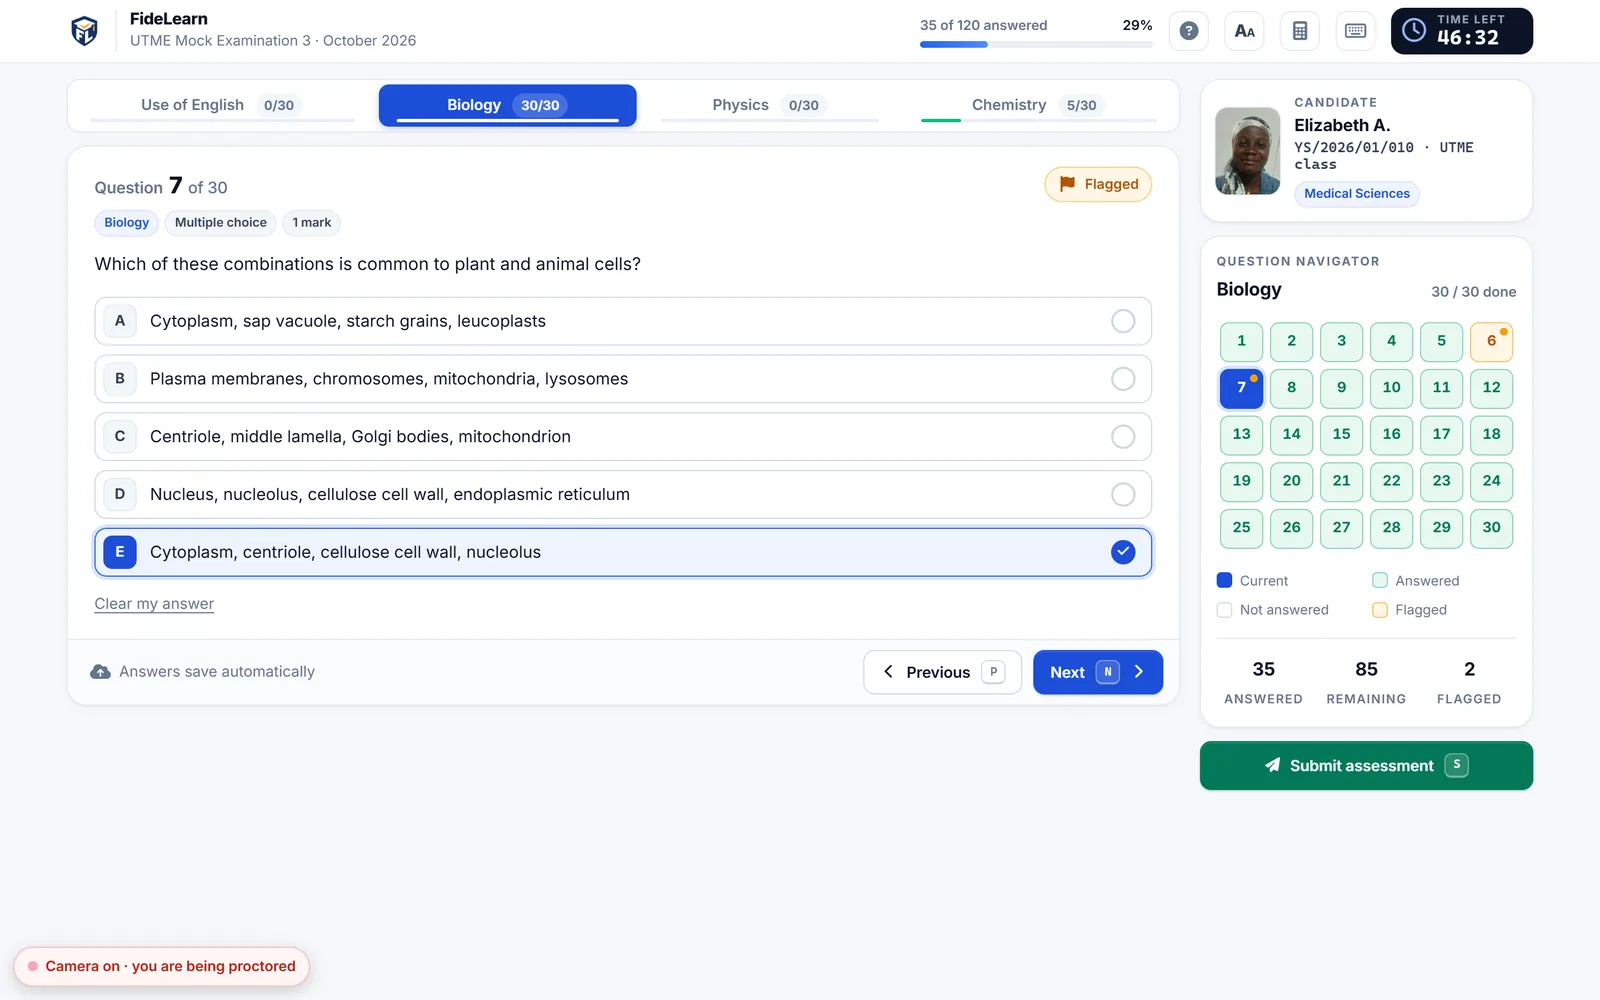The image size is (1600, 1000).
Task: Click the candidate profile photo
Action: (x=1247, y=151)
